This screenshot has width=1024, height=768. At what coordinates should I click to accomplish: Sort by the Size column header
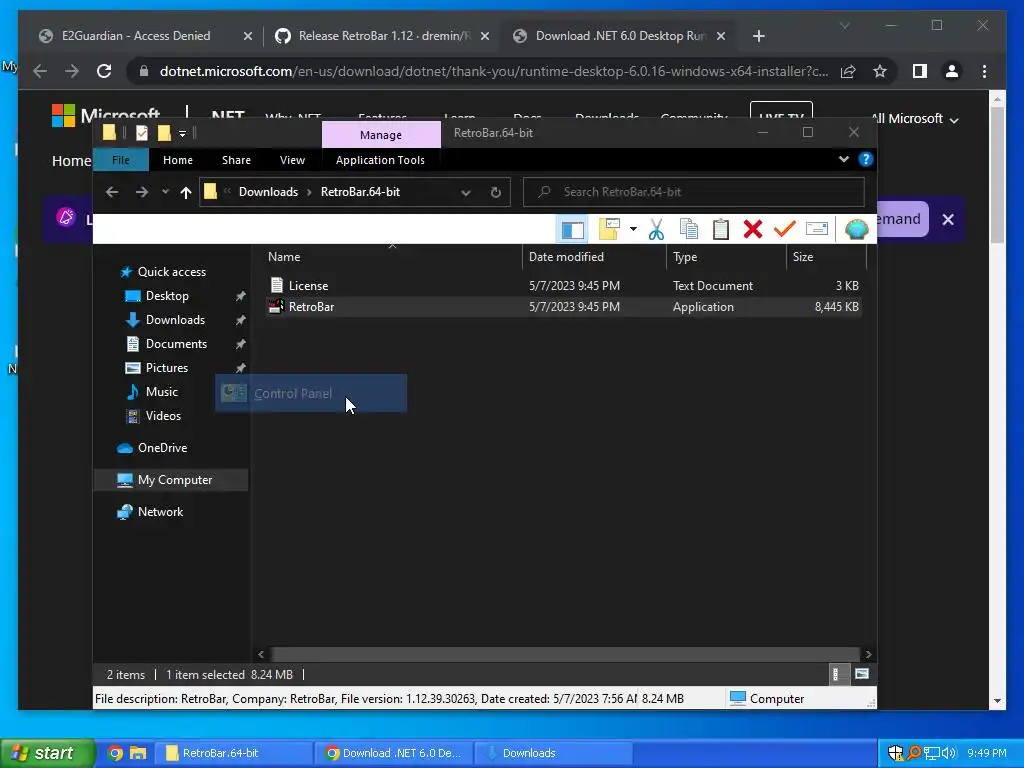click(825, 257)
